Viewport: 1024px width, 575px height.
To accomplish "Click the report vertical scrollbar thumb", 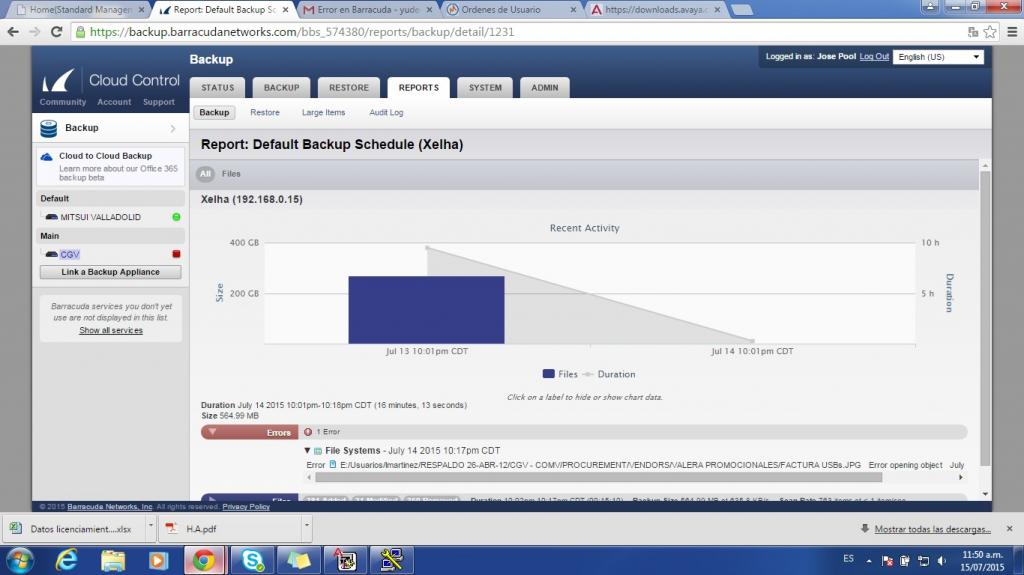I will 985,318.
